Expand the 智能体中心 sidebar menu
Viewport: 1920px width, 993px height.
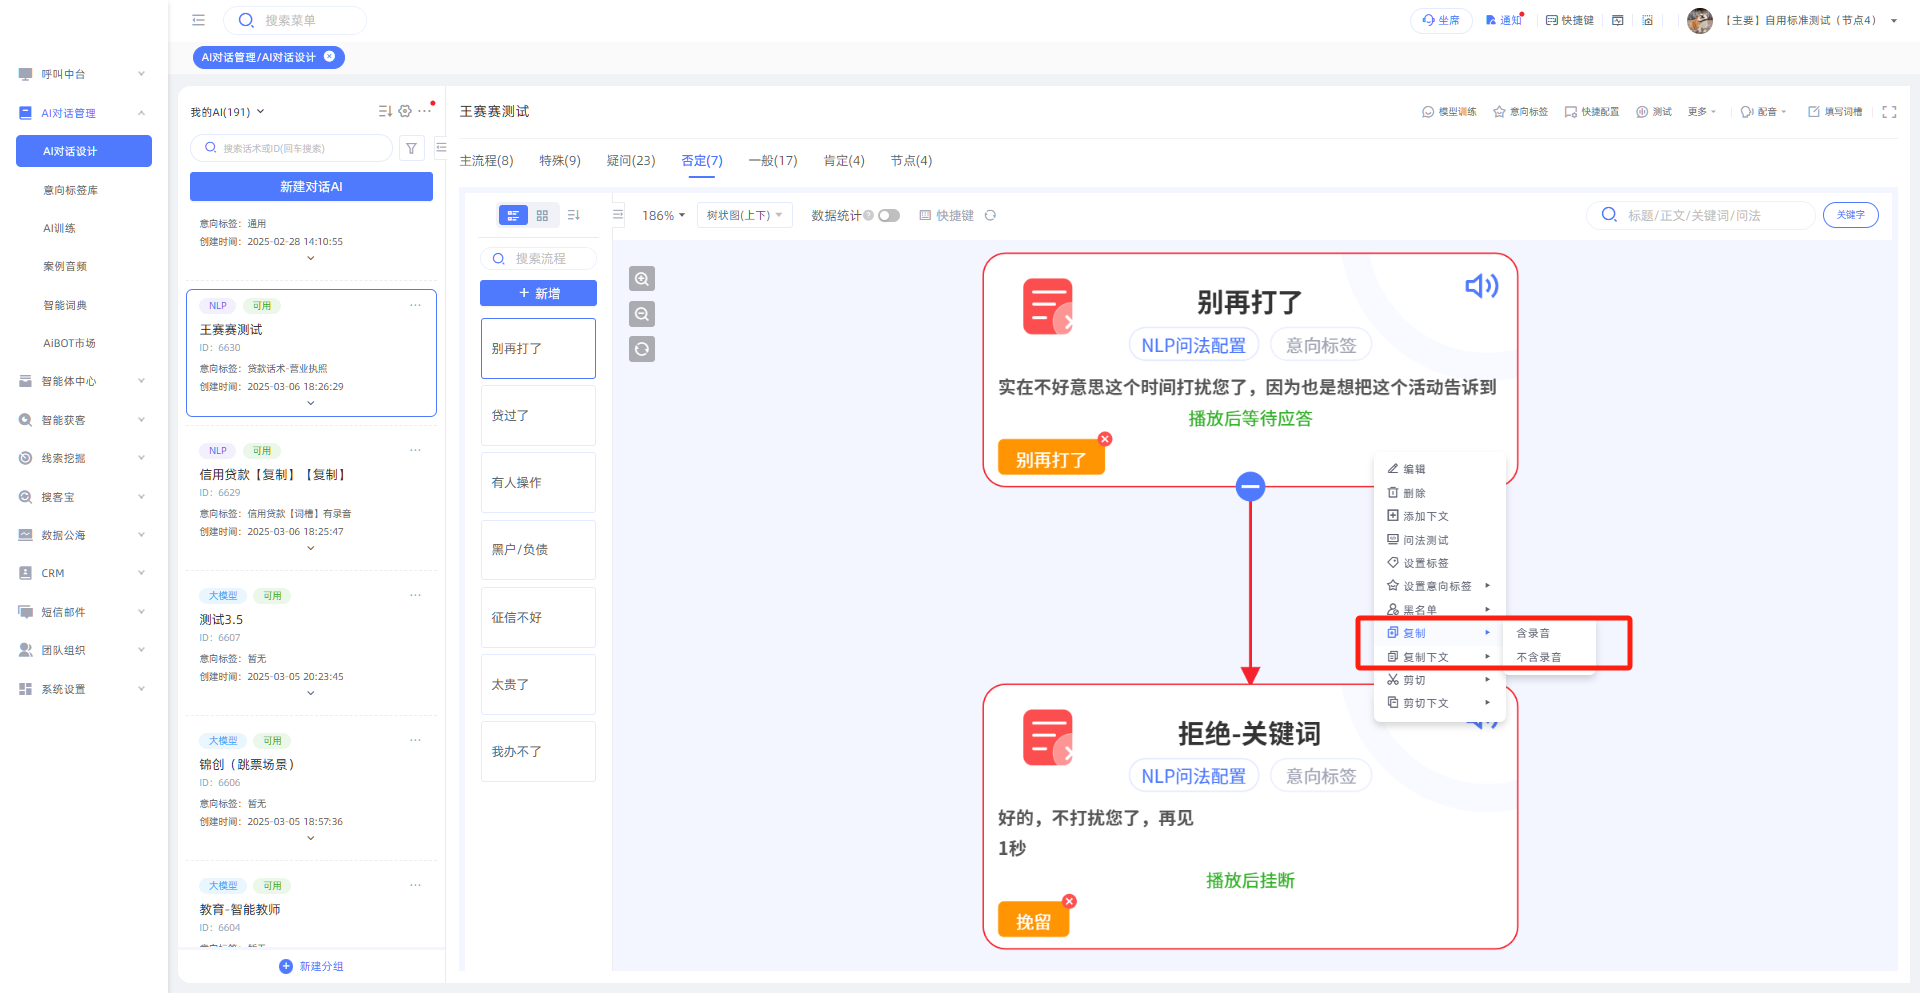click(x=83, y=381)
